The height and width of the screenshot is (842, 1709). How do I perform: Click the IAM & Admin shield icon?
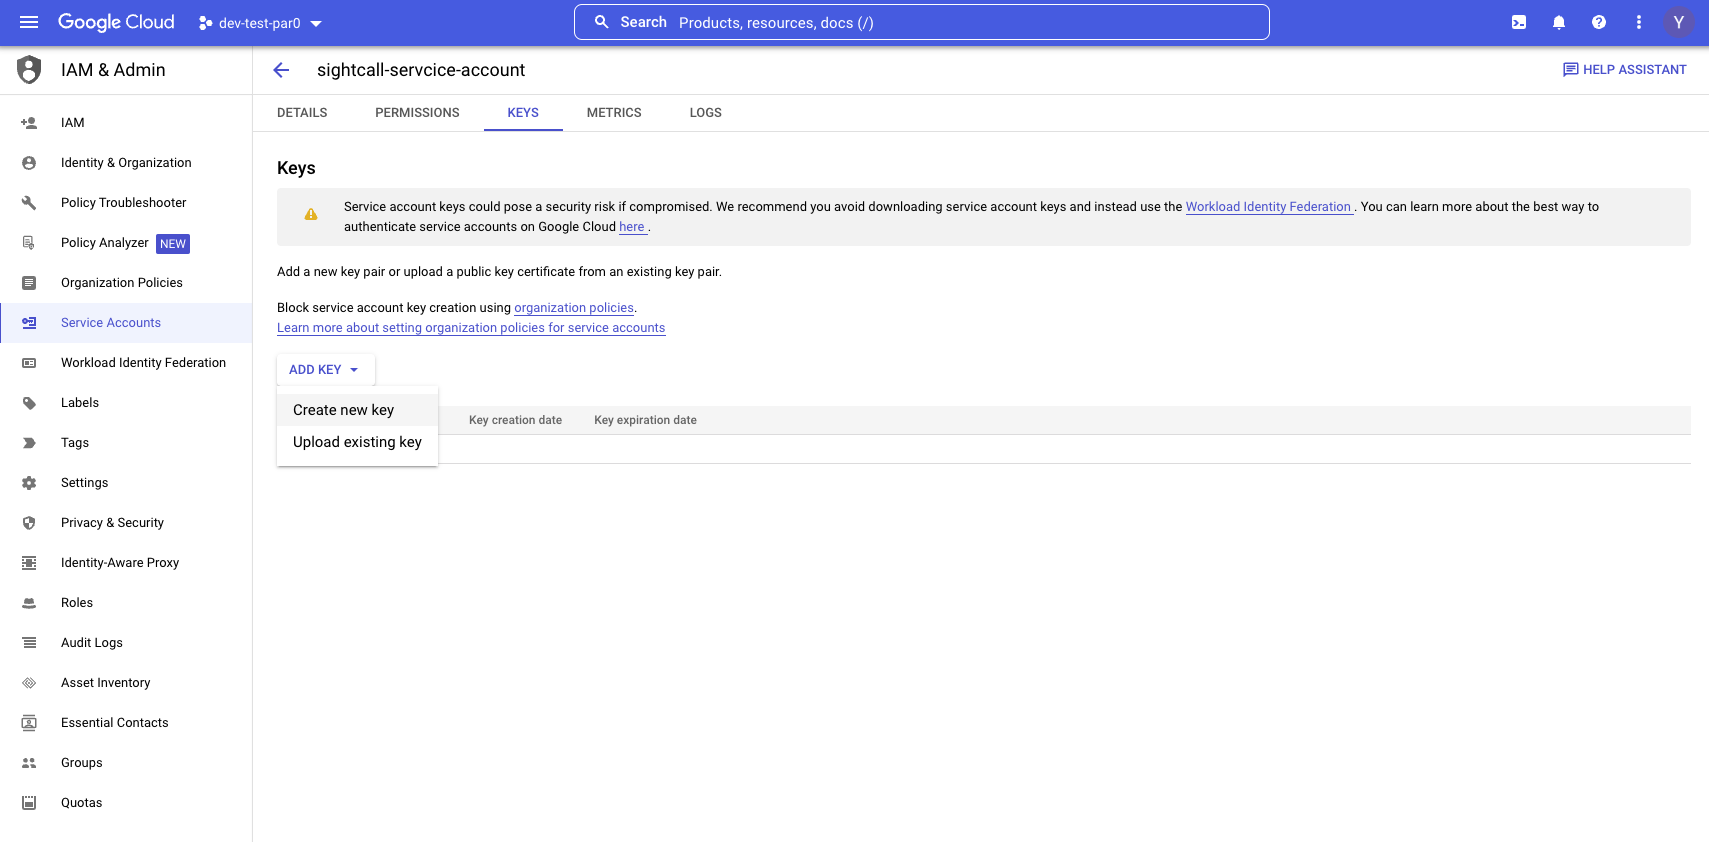coord(30,70)
